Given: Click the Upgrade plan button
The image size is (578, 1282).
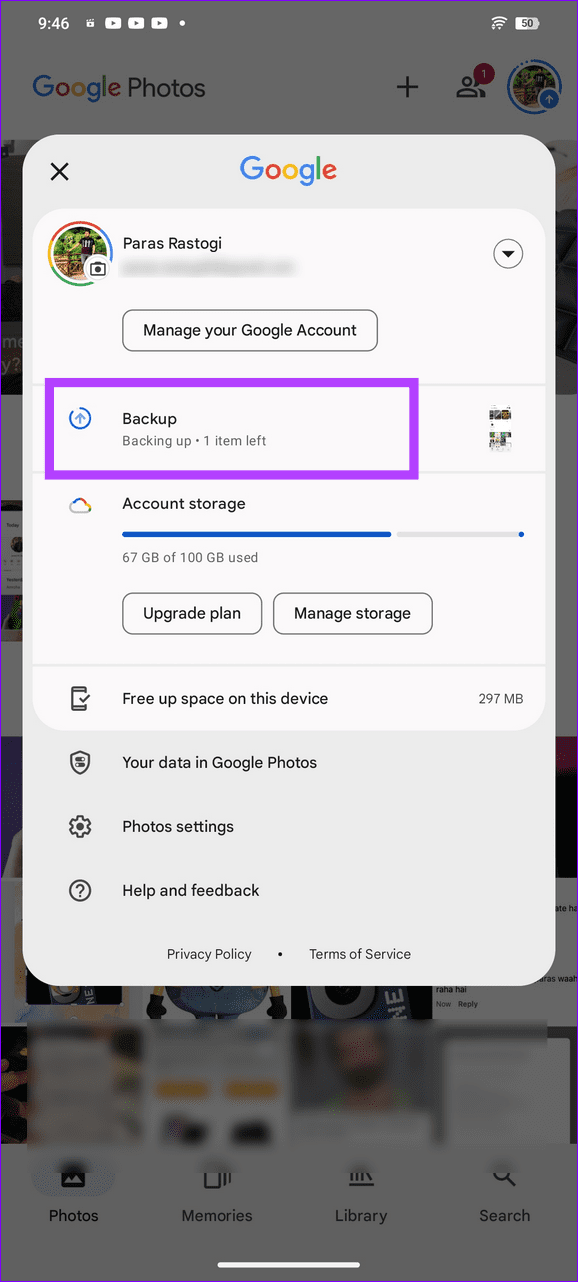Looking at the screenshot, I should coord(192,614).
